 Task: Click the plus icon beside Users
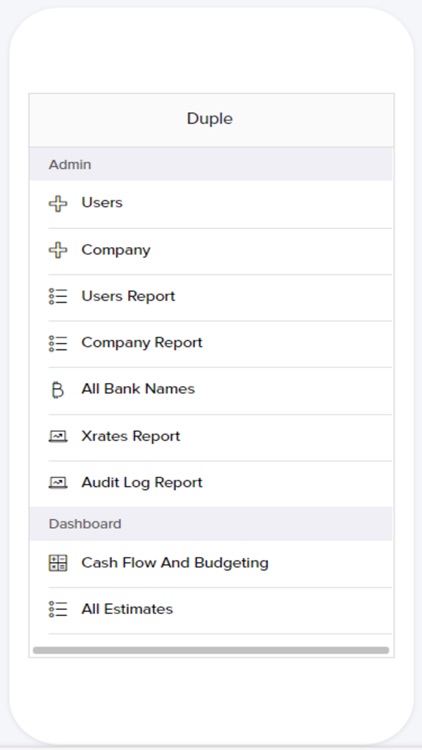click(x=58, y=203)
